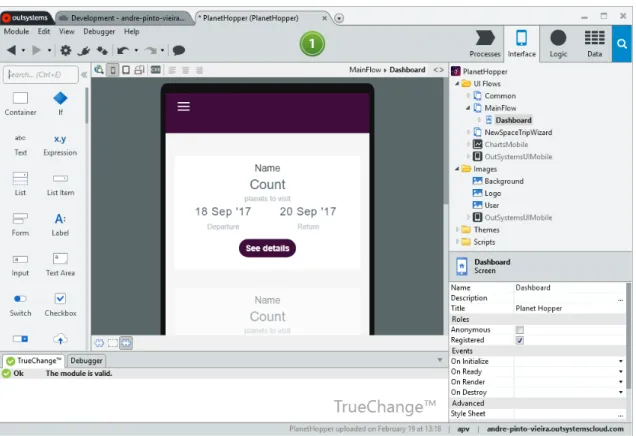Open the Edit menu
The width and height of the screenshot is (636, 436).
pos(44,31)
